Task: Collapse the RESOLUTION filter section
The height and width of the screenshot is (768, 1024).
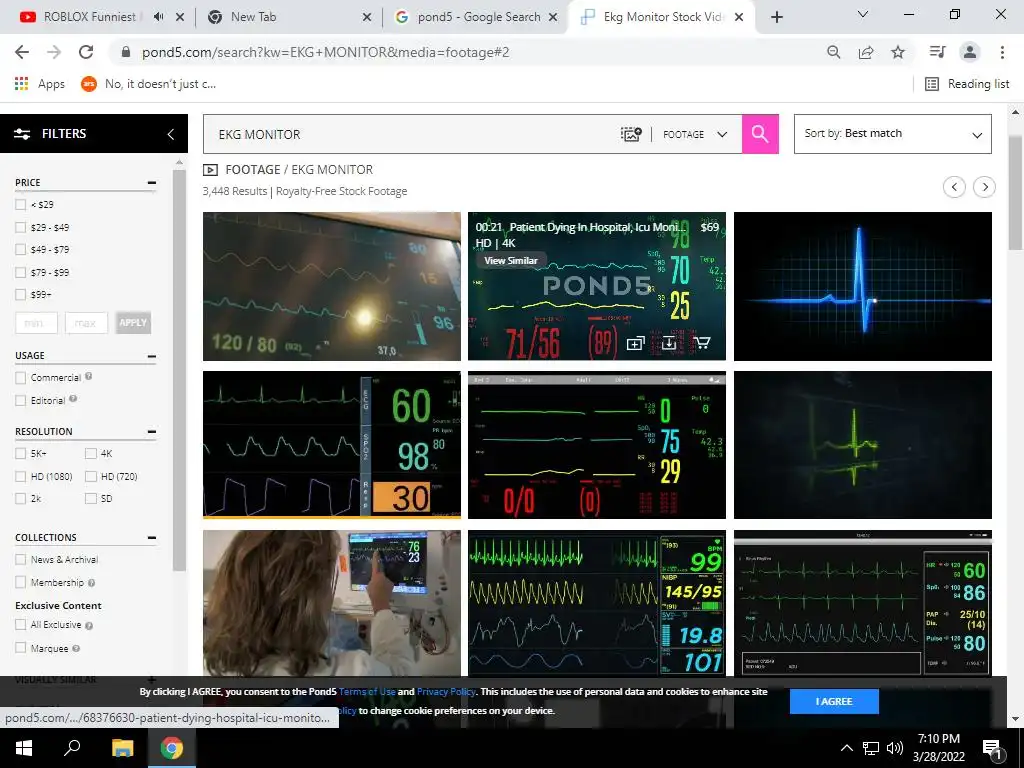Action: pyautogui.click(x=152, y=432)
